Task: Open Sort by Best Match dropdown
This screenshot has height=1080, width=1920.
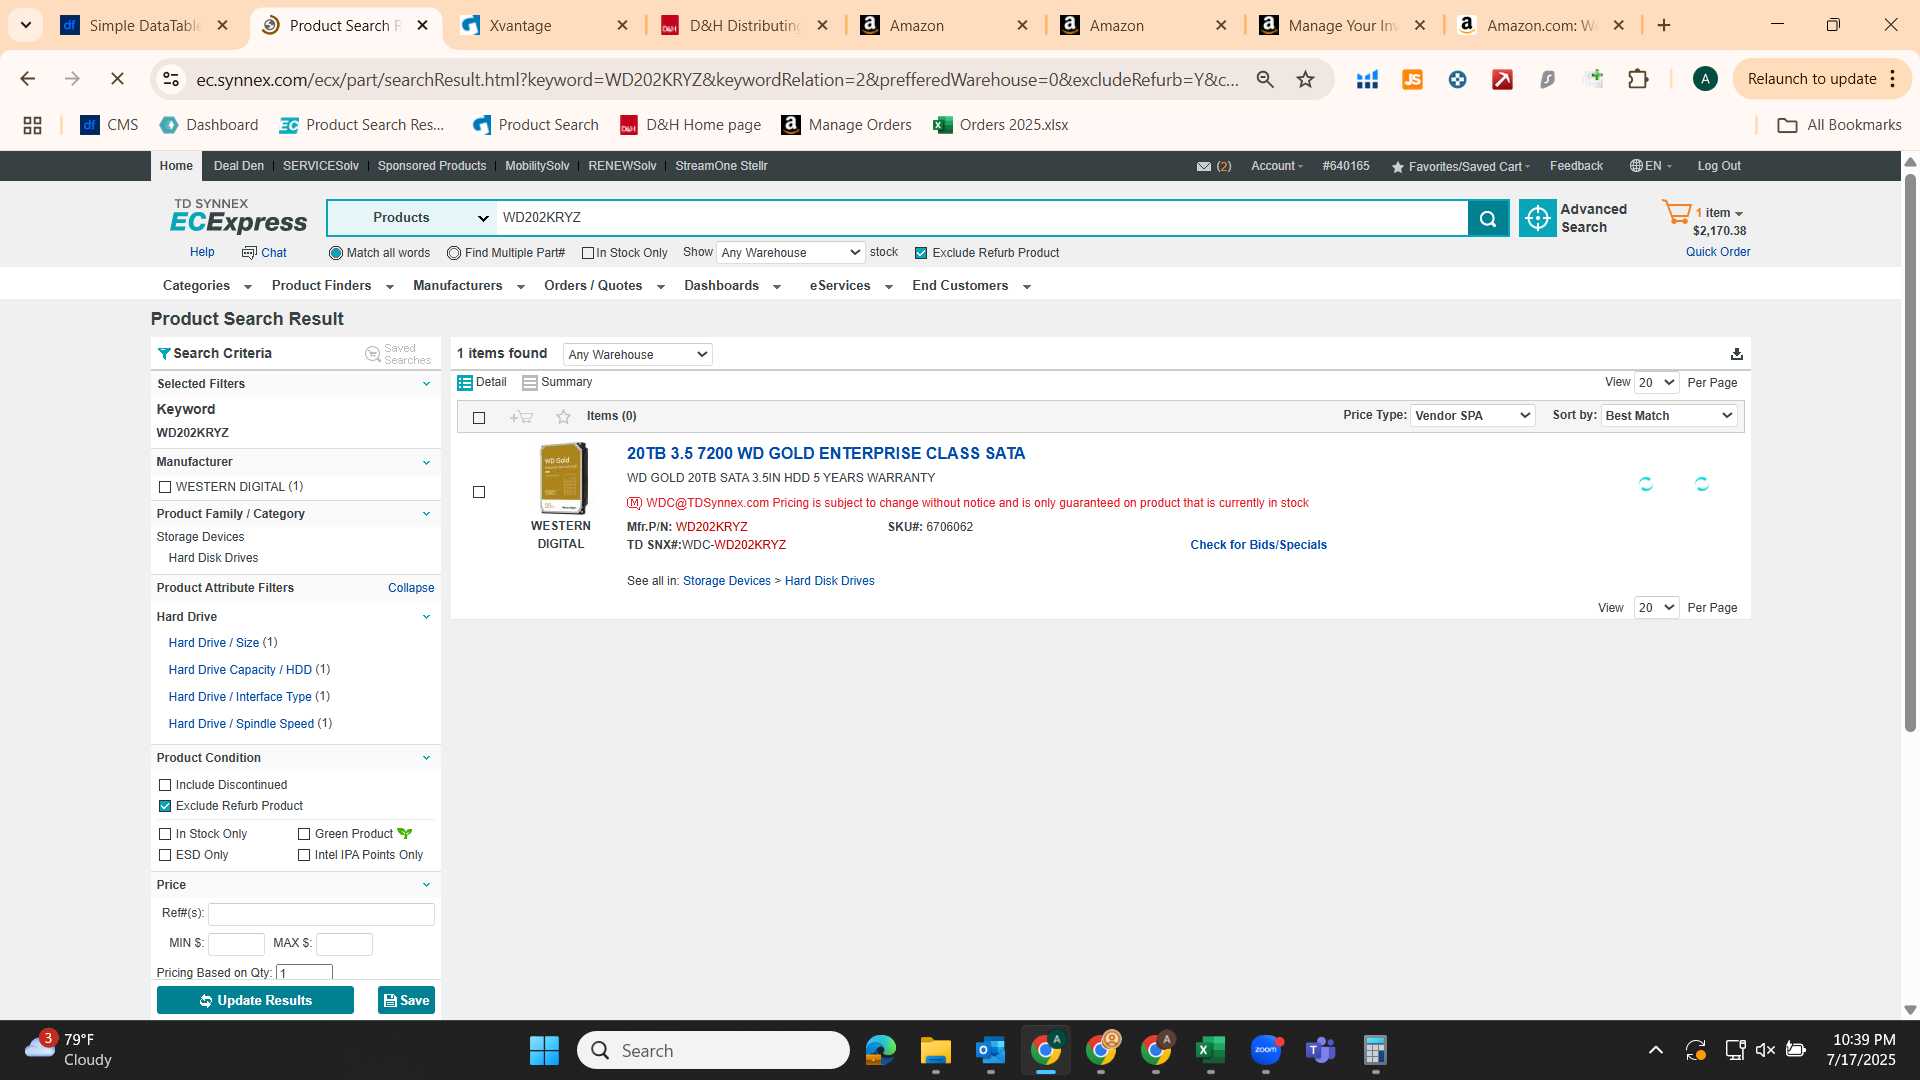Action: 1669,416
